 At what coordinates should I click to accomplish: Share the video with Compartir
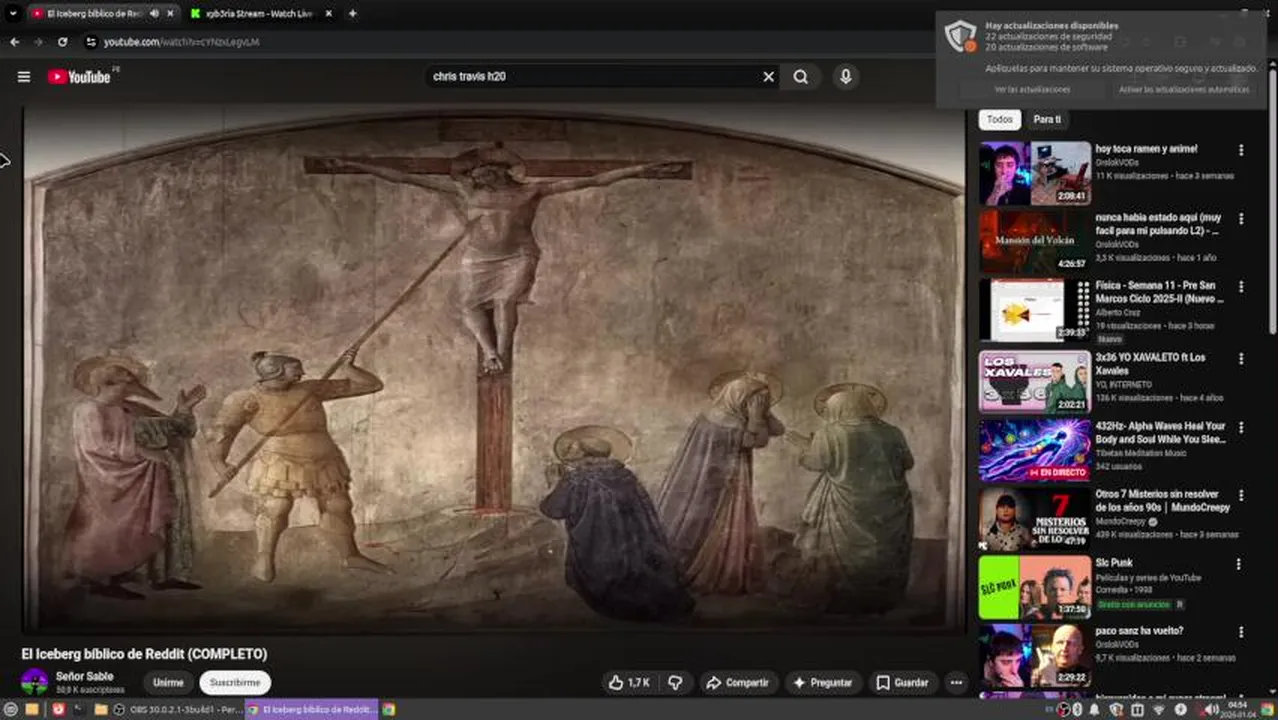(x=737, y=682)
